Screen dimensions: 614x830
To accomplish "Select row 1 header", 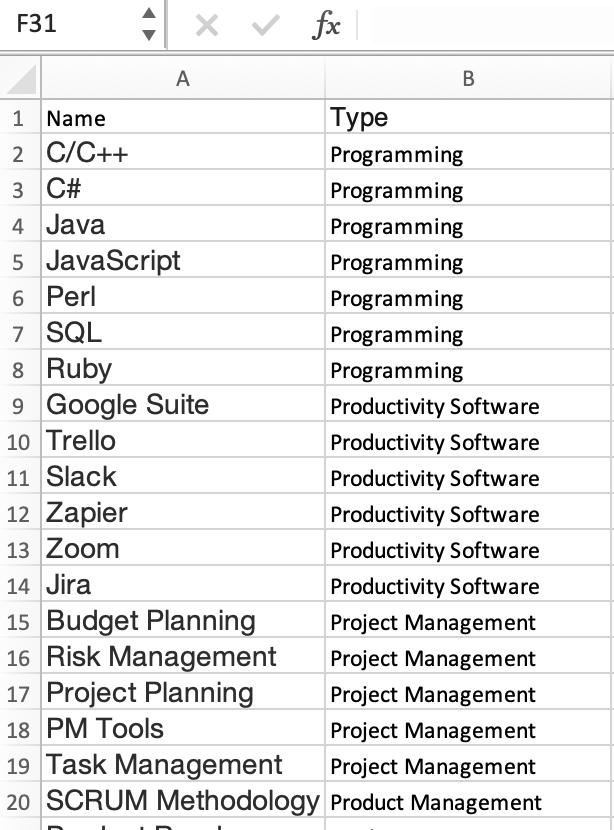I will pos(19,118).
